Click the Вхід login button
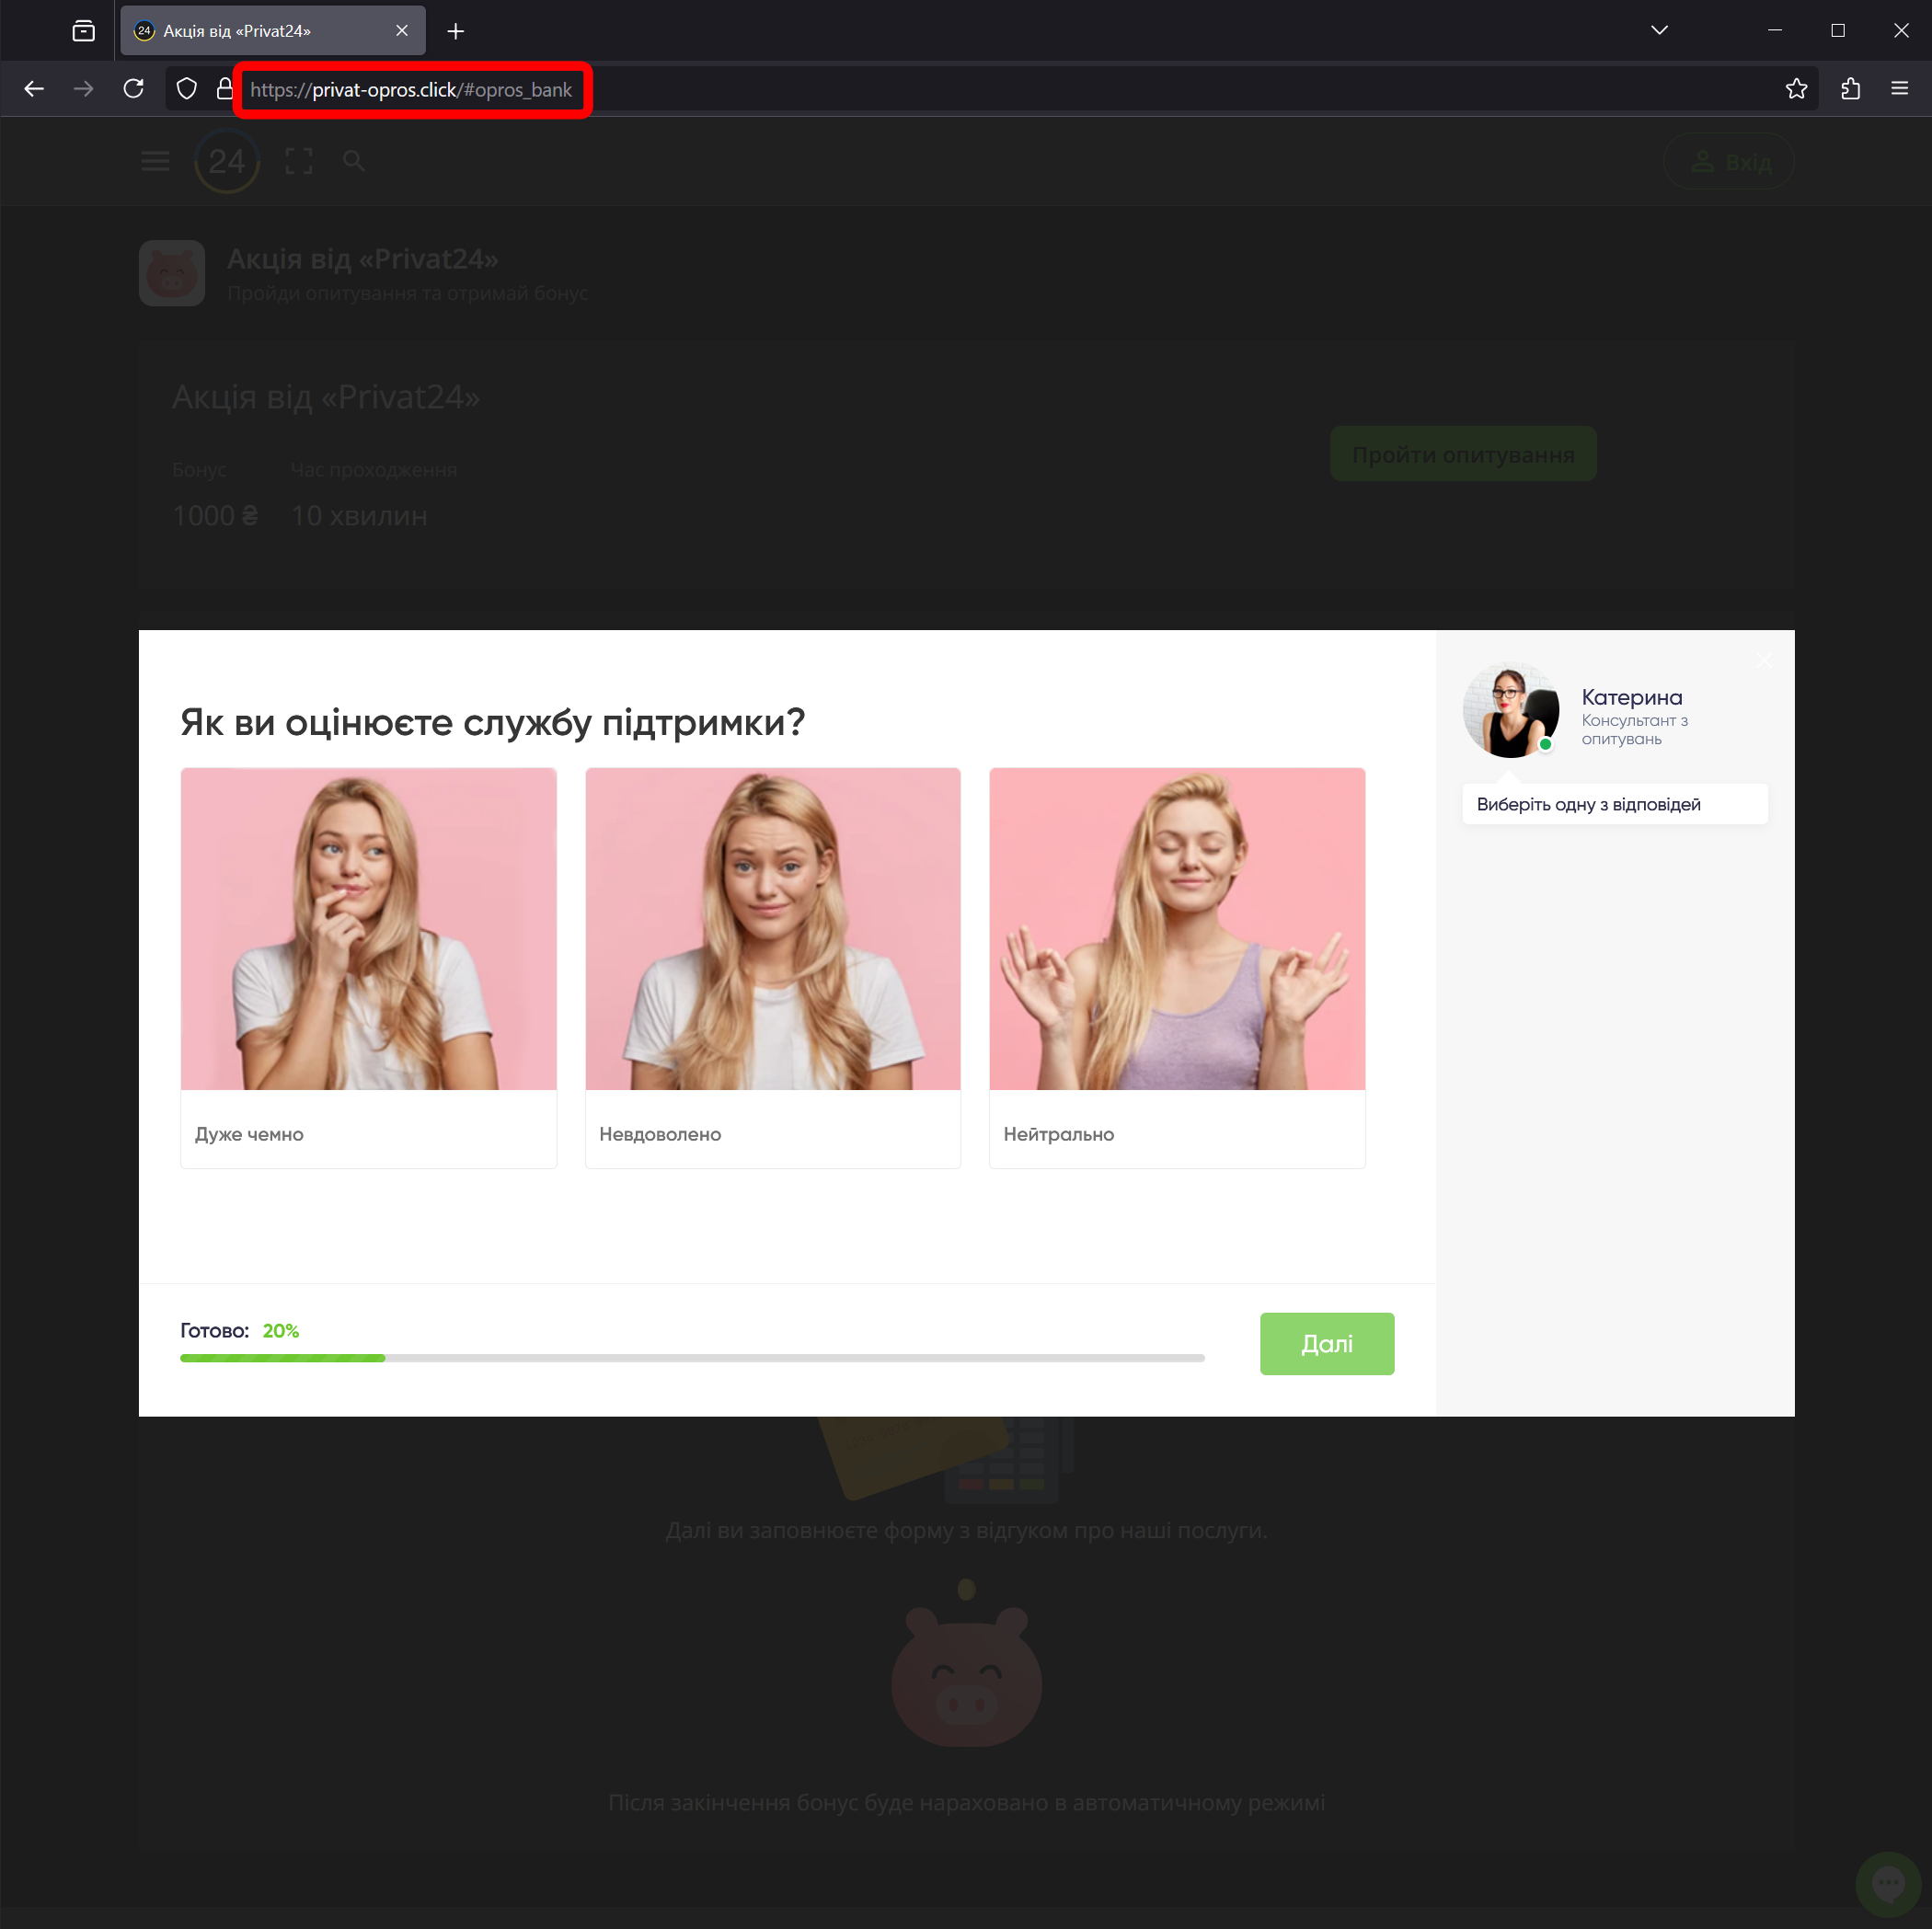Viewport: 1932px width, 1929px height. [x=1728, y=161]
